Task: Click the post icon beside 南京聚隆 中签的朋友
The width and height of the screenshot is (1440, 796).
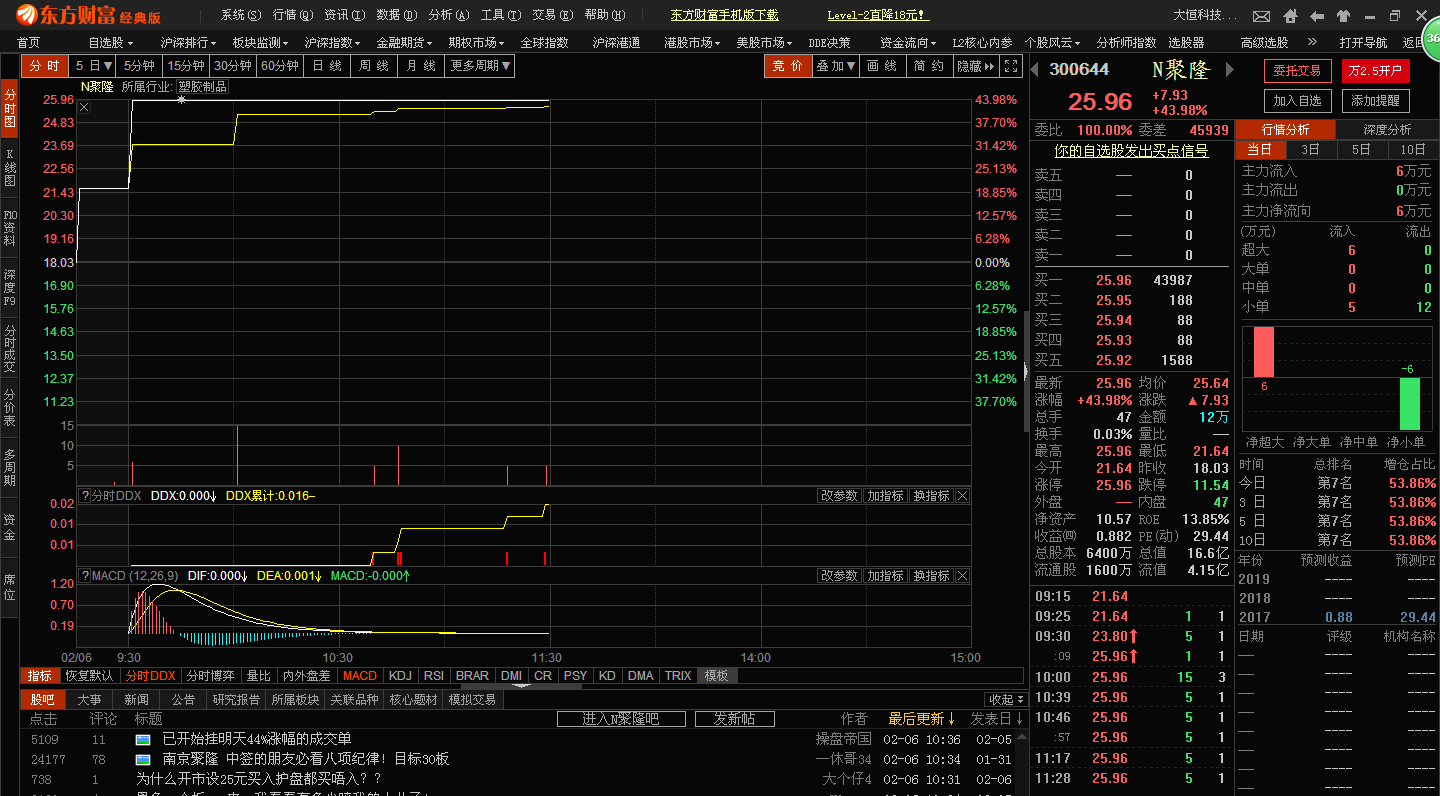Action: (144, 759)
